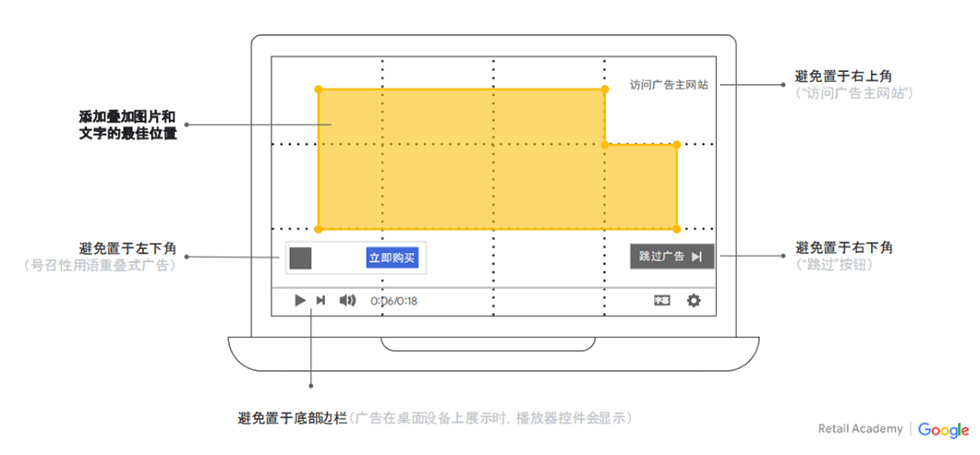The height and width of the screenshot is (455, 980).
Task: Open player settings via the gear icon
Action: (693, 300)
